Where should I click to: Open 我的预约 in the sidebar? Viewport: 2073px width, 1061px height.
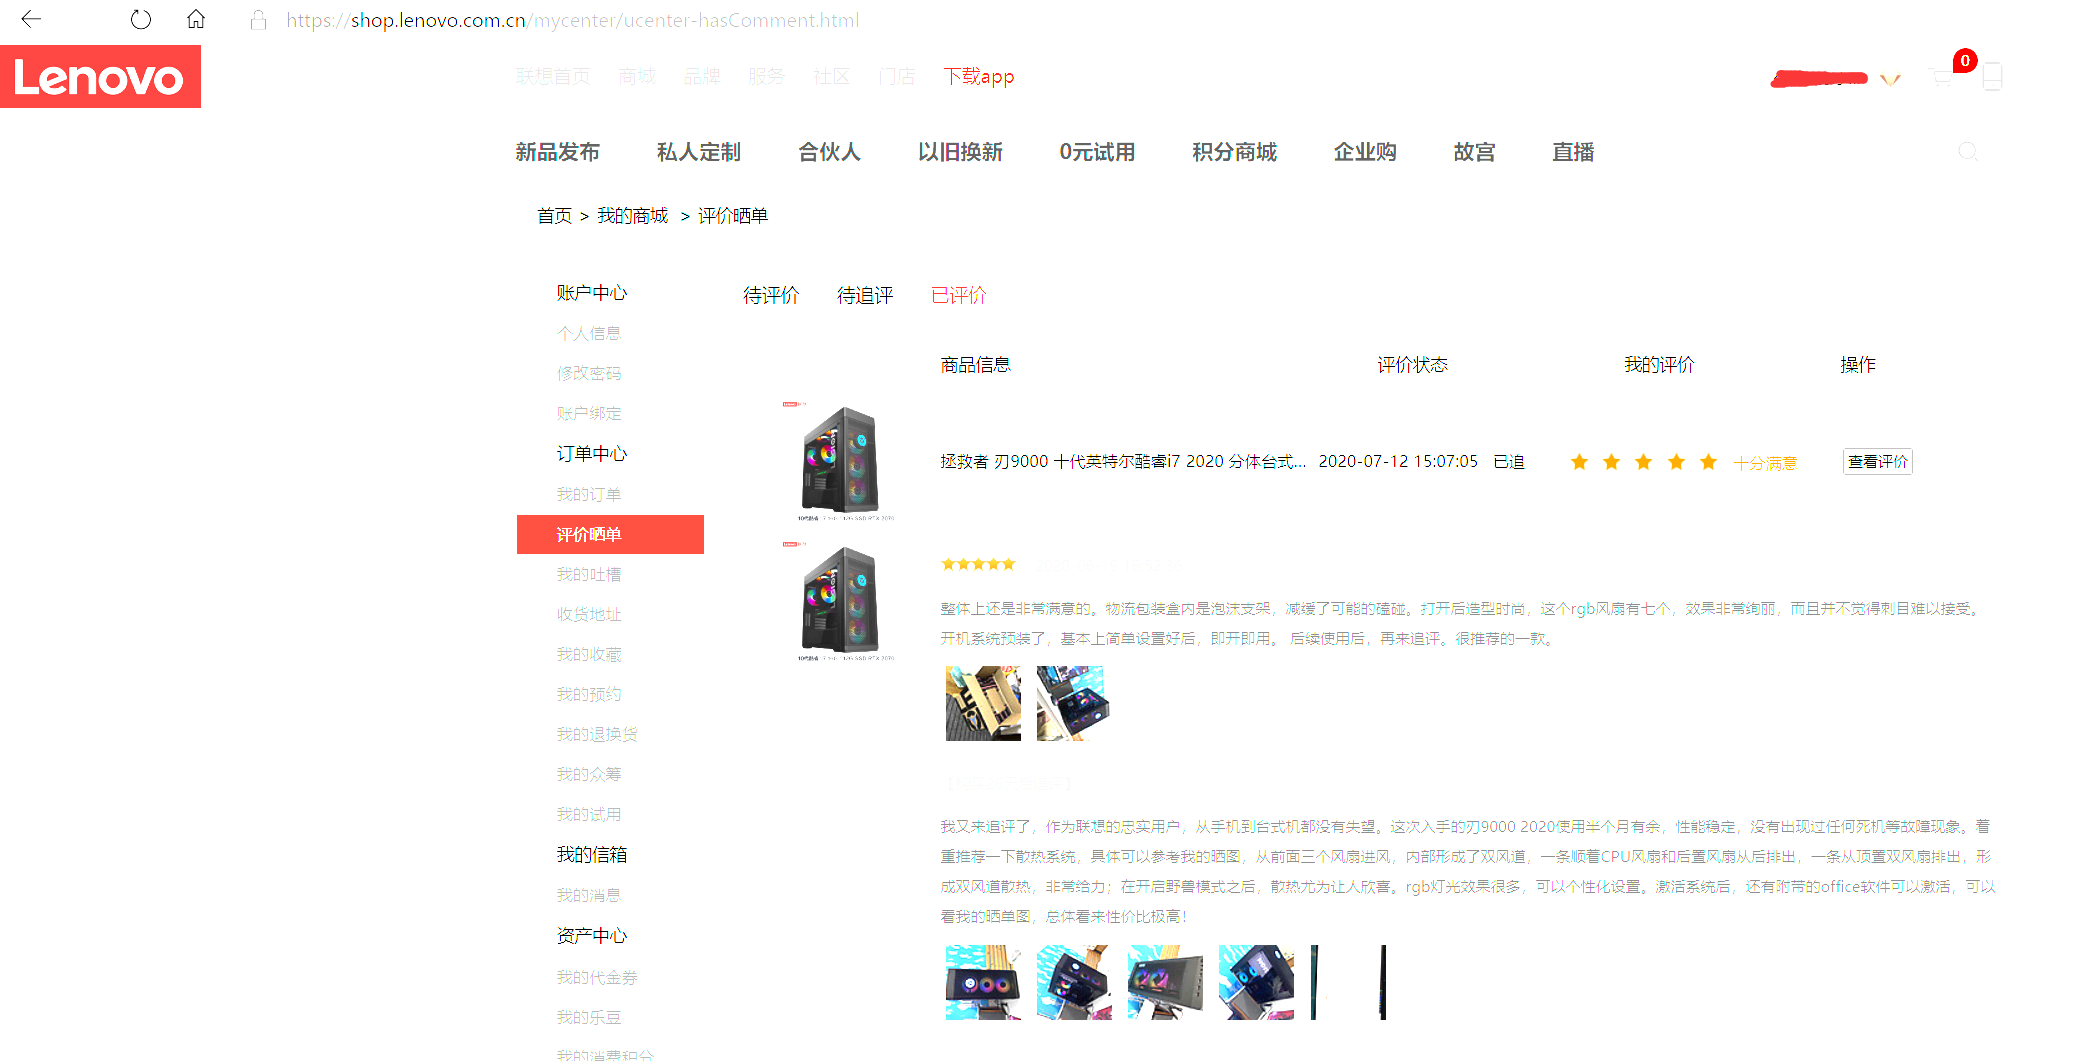pos(589,694)
